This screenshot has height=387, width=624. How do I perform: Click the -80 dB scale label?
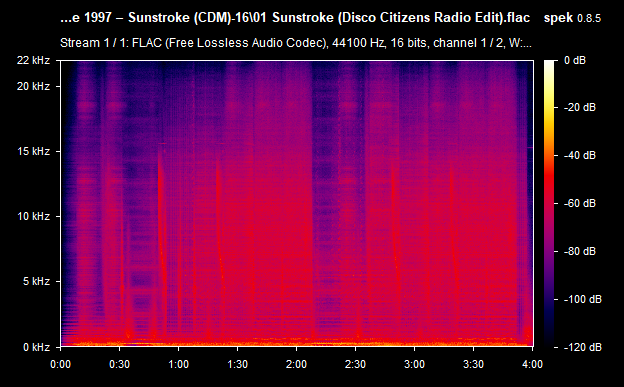(x=579, y=251)
